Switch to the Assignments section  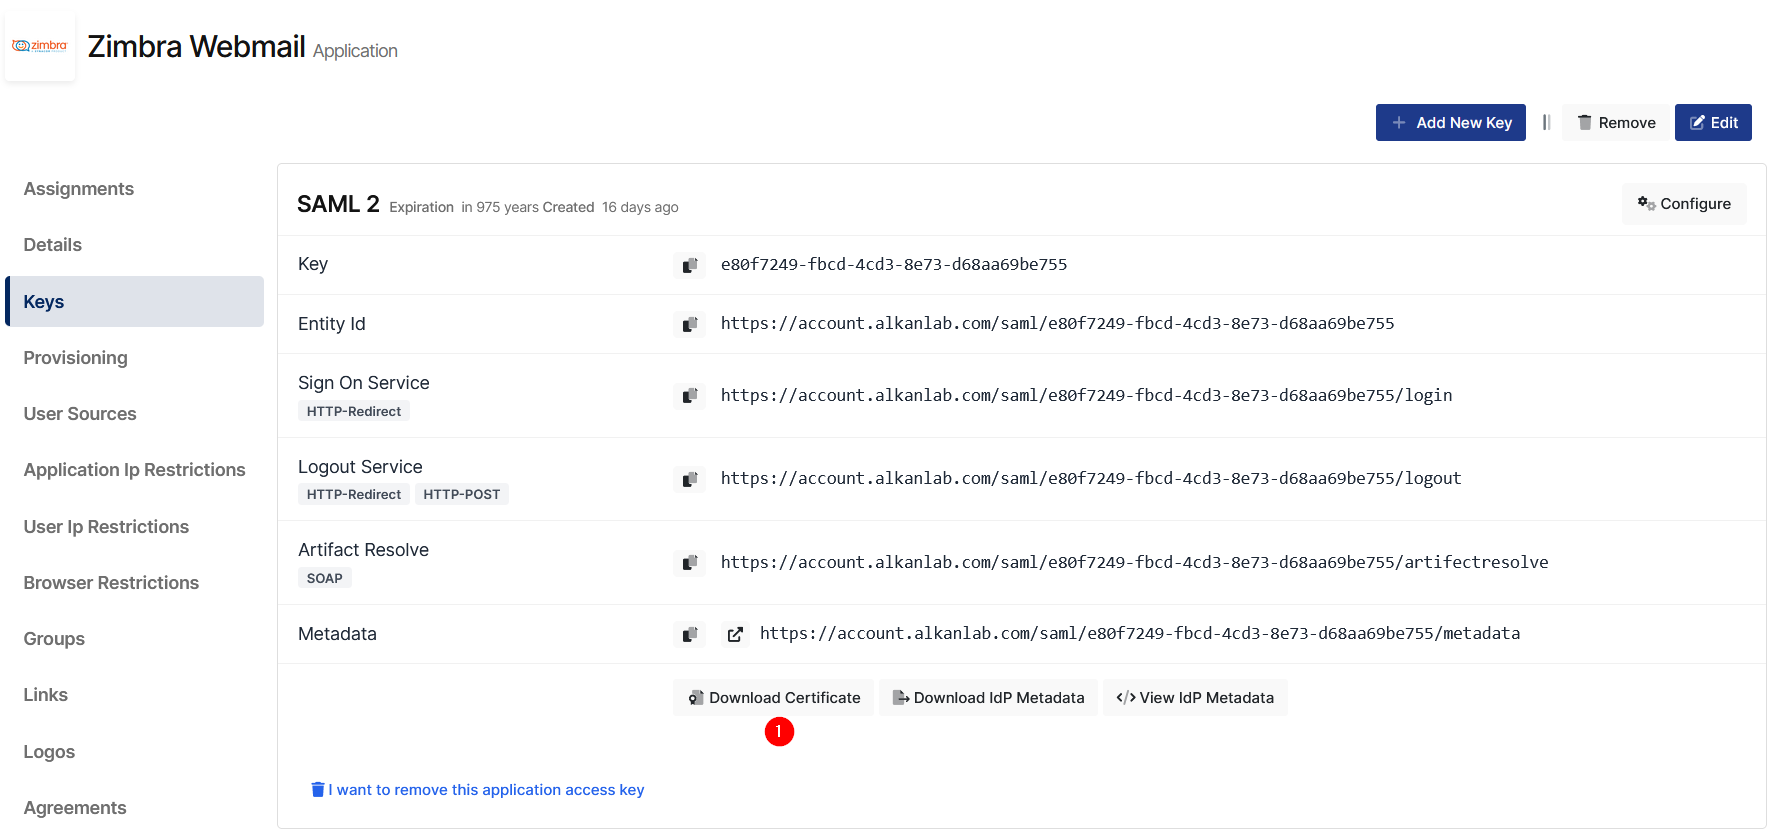click(x=79, y=189)
